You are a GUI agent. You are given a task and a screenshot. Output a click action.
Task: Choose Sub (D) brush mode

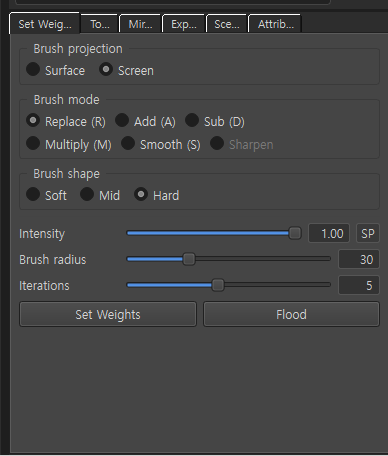[215, 121]
